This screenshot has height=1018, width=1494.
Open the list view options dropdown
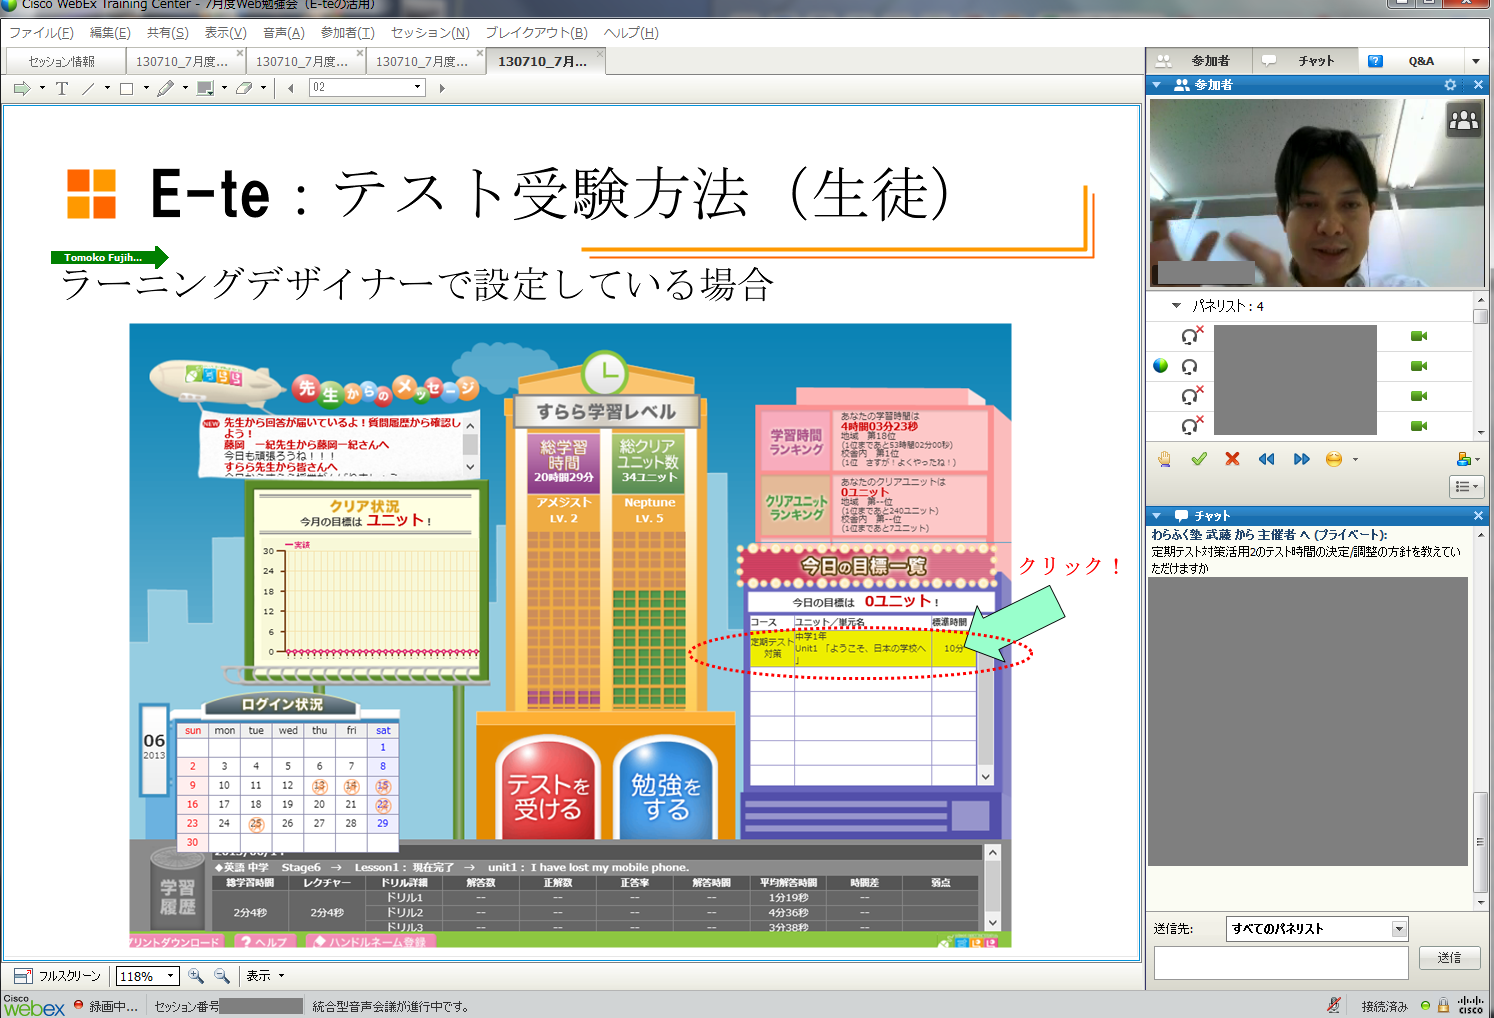[x=1466, y=487]
